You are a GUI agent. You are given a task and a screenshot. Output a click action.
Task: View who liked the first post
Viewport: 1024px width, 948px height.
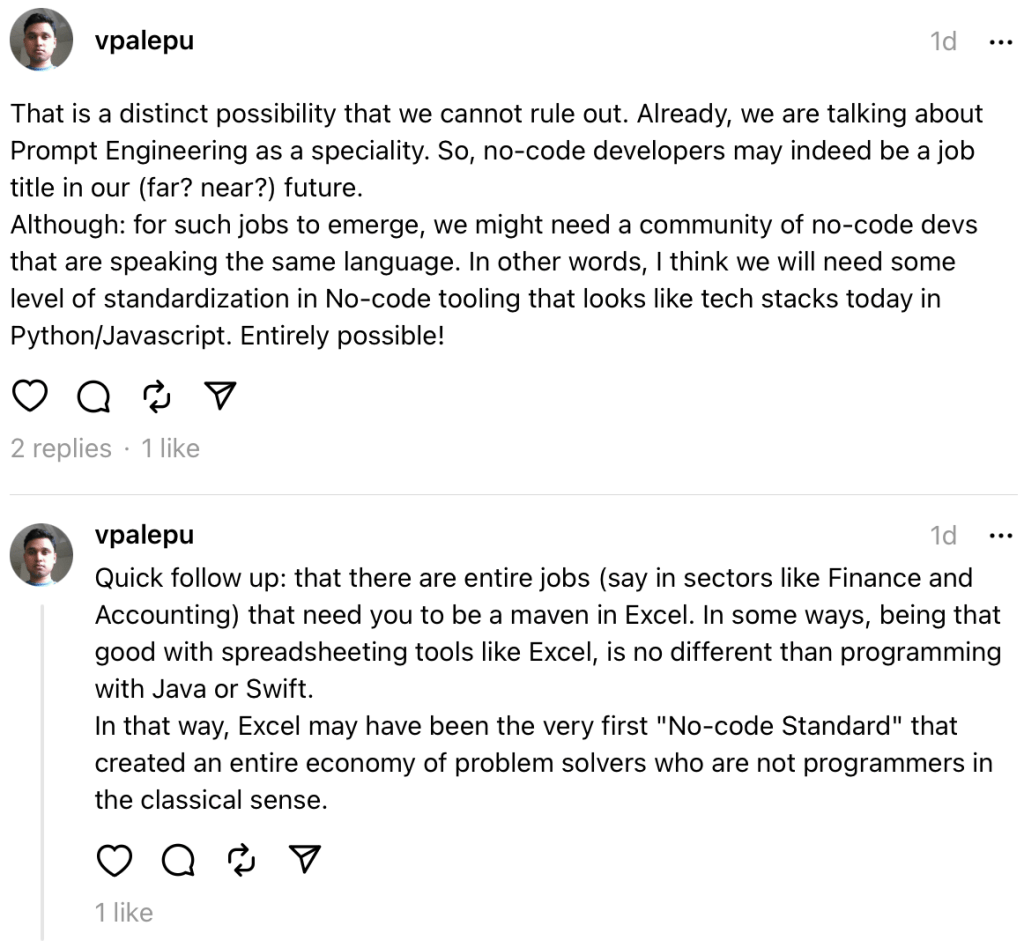pos(170,449)
